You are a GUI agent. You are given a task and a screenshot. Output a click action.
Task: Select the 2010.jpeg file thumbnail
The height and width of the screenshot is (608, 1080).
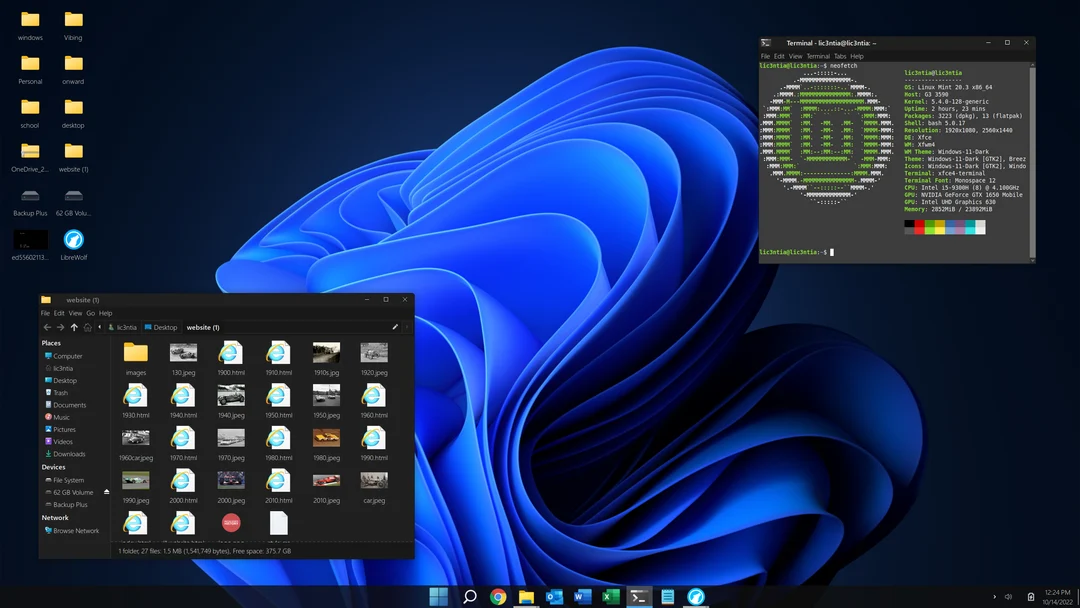tap(326, 485)
